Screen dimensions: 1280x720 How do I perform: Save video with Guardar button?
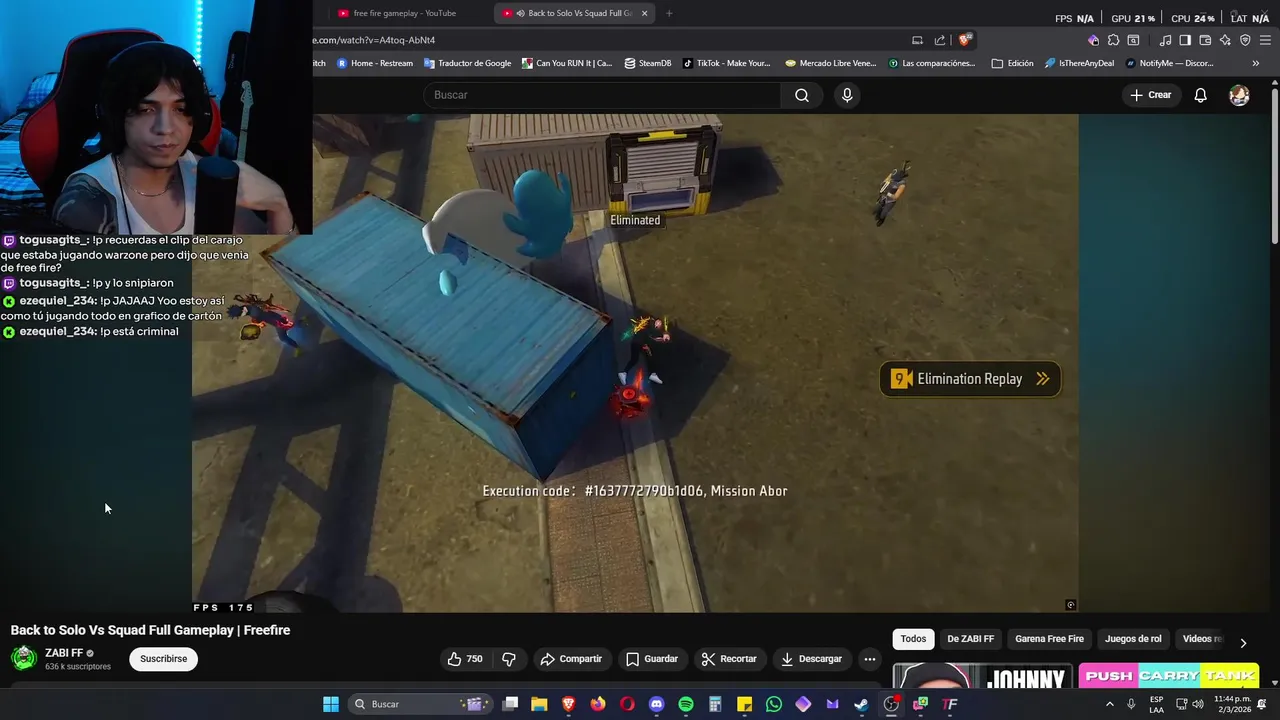tap(652, 659)
